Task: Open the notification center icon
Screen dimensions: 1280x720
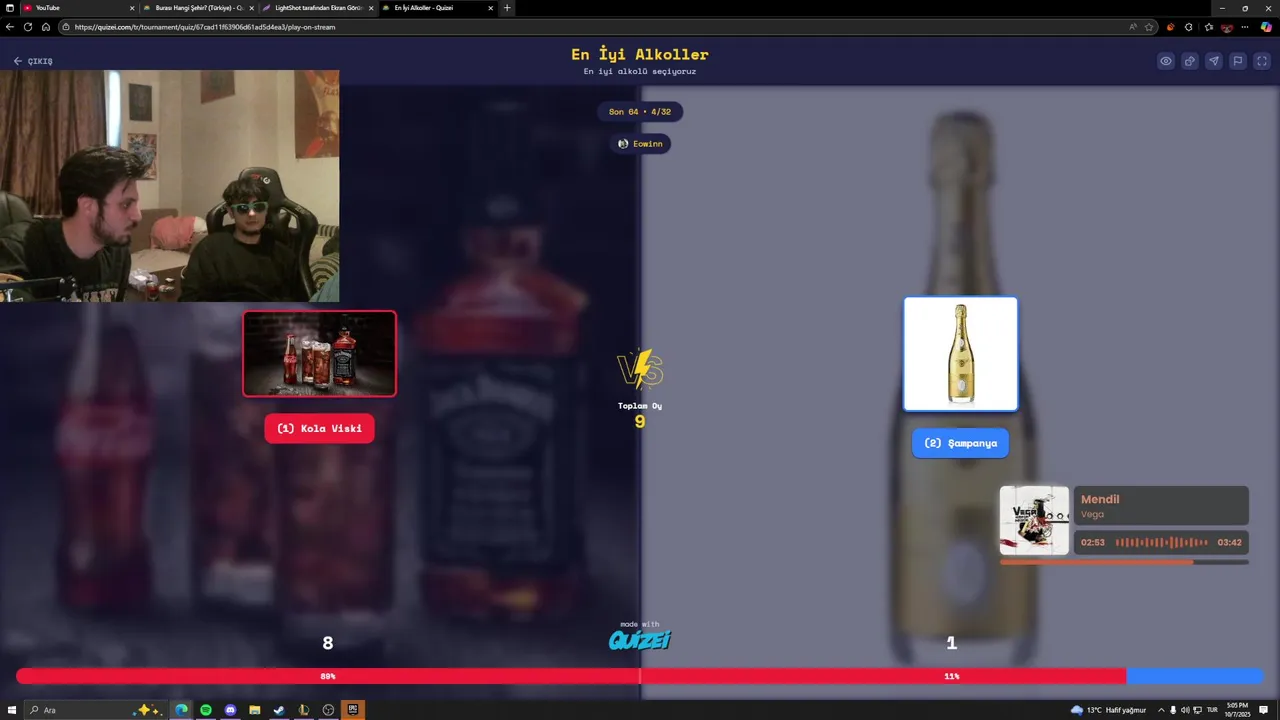Action: tap(1264, 710)
